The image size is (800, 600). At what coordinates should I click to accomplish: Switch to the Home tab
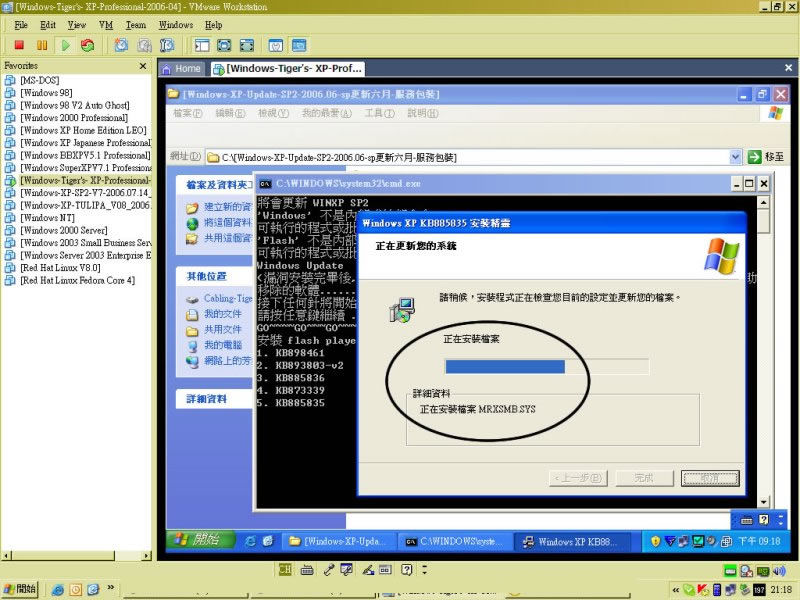(182, 69)
